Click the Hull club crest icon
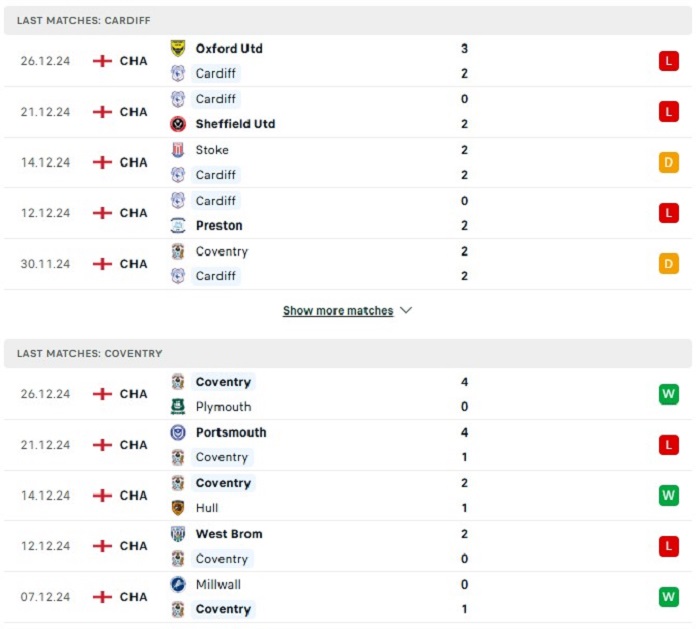This screenshot has height=629, width=700. tap(178, 508)
